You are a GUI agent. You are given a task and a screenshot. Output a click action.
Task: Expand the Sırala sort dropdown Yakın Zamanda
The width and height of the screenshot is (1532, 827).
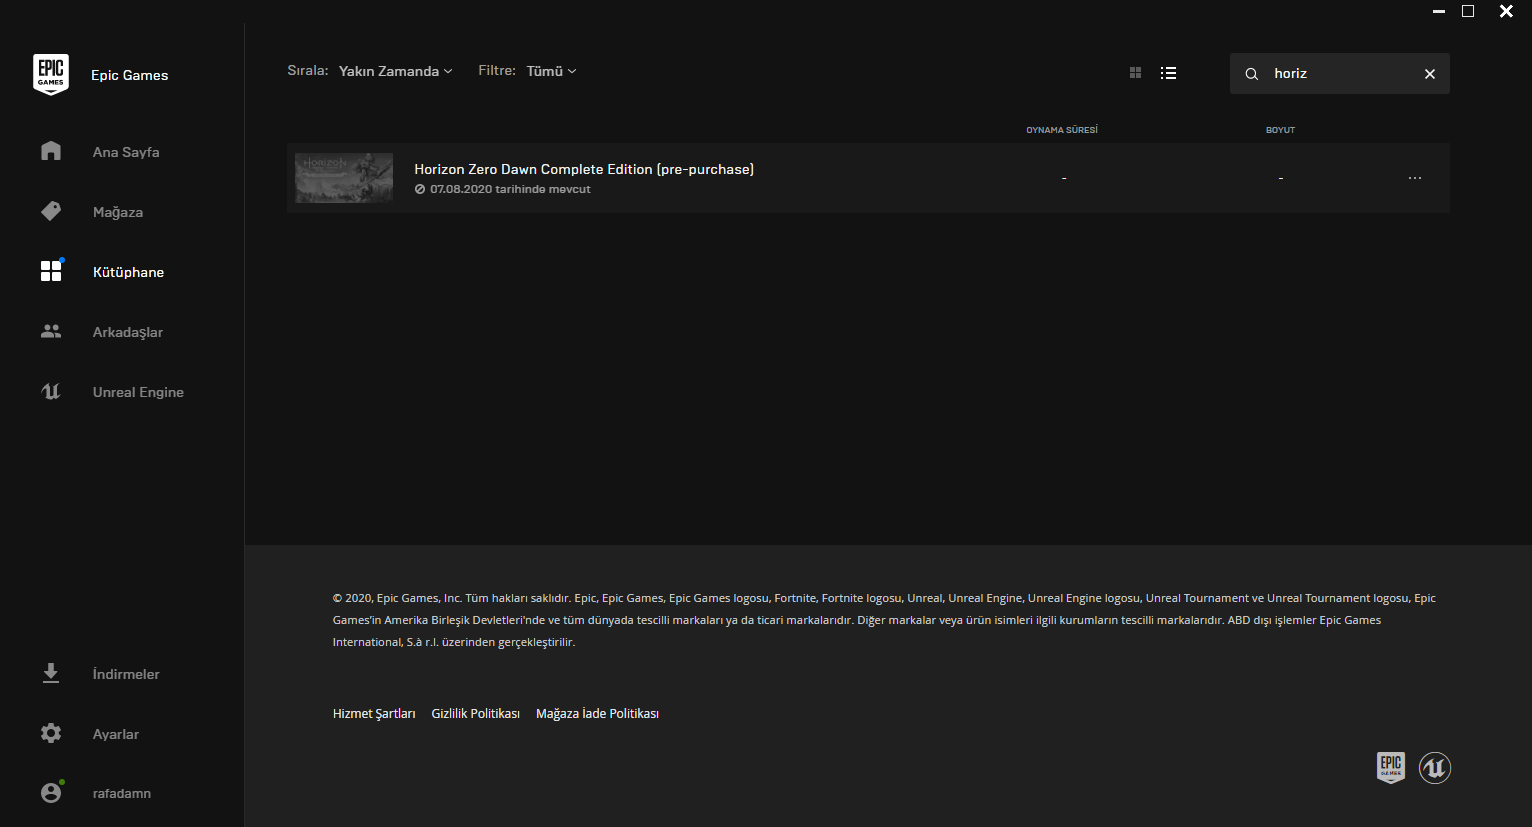[396, 71]
